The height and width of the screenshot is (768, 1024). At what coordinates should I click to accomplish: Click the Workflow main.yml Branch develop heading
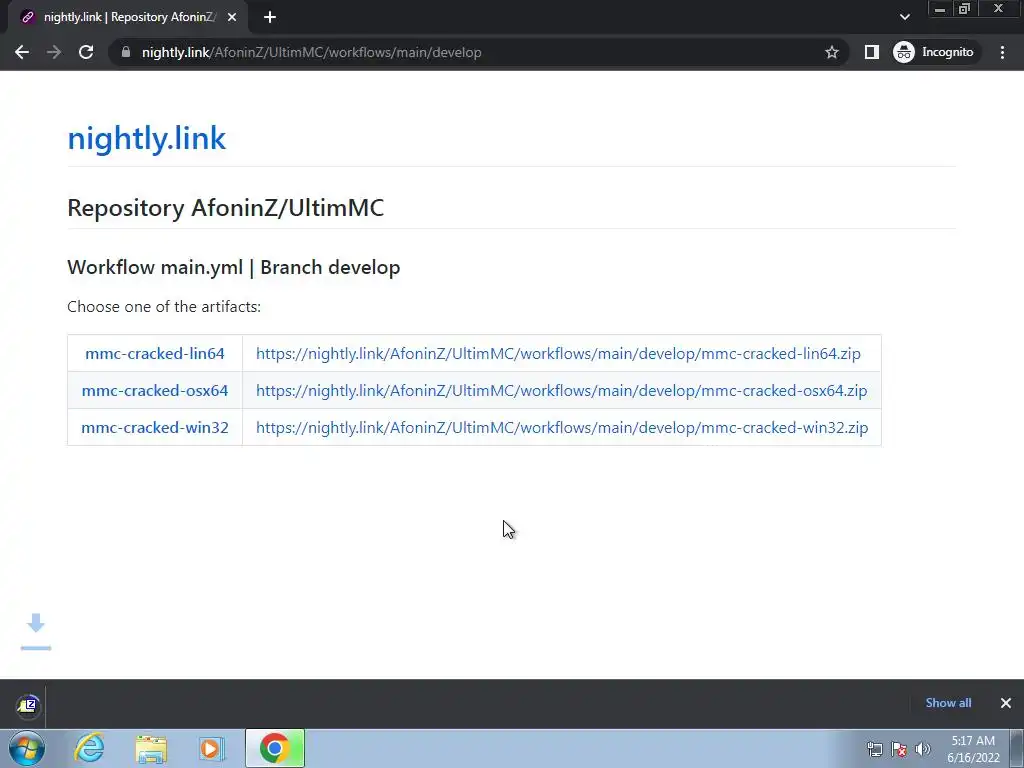[234, 267]
